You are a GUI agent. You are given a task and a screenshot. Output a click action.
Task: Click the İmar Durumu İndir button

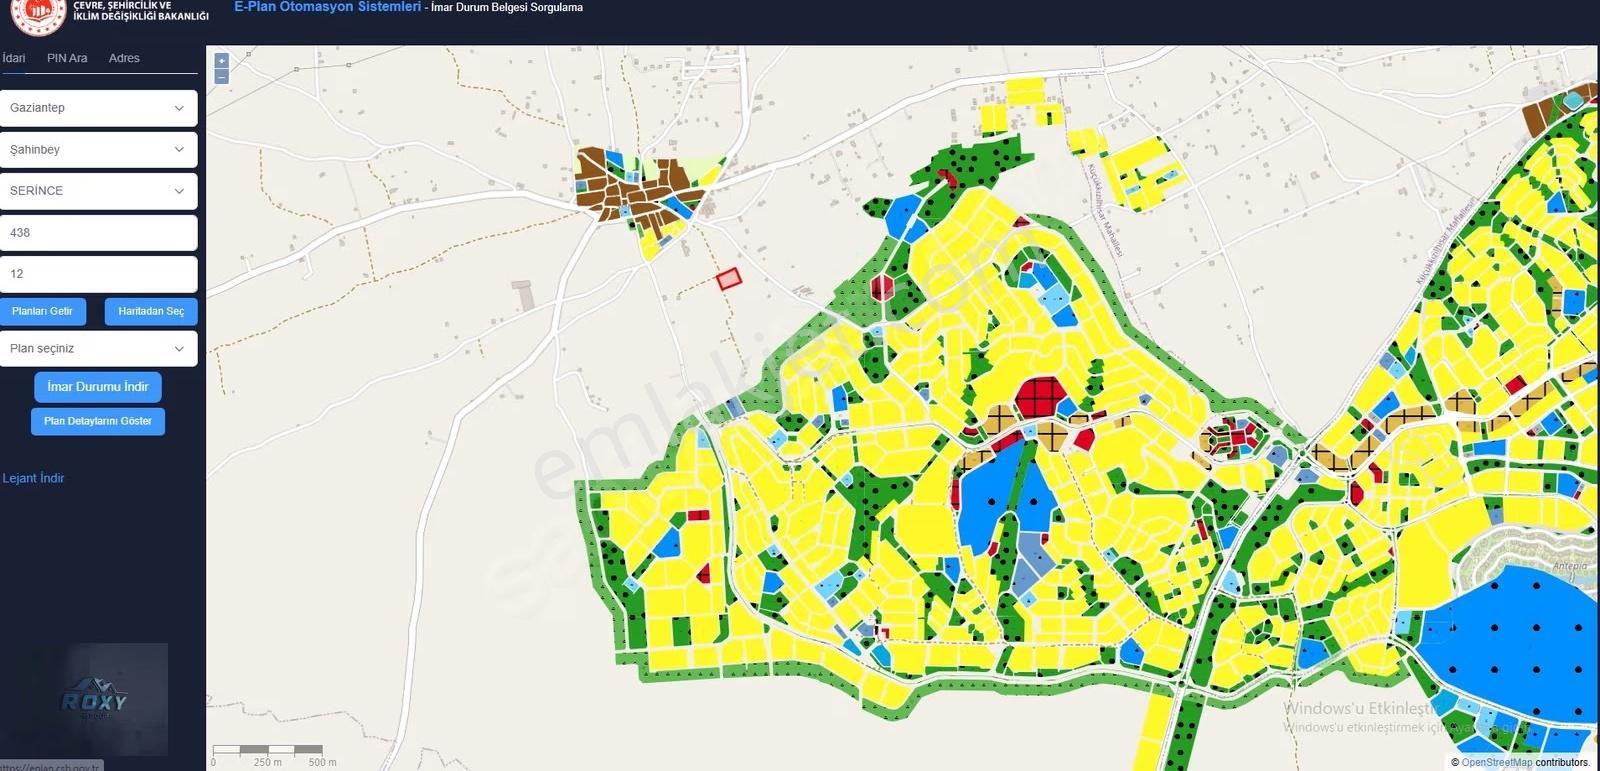(98, 387)
